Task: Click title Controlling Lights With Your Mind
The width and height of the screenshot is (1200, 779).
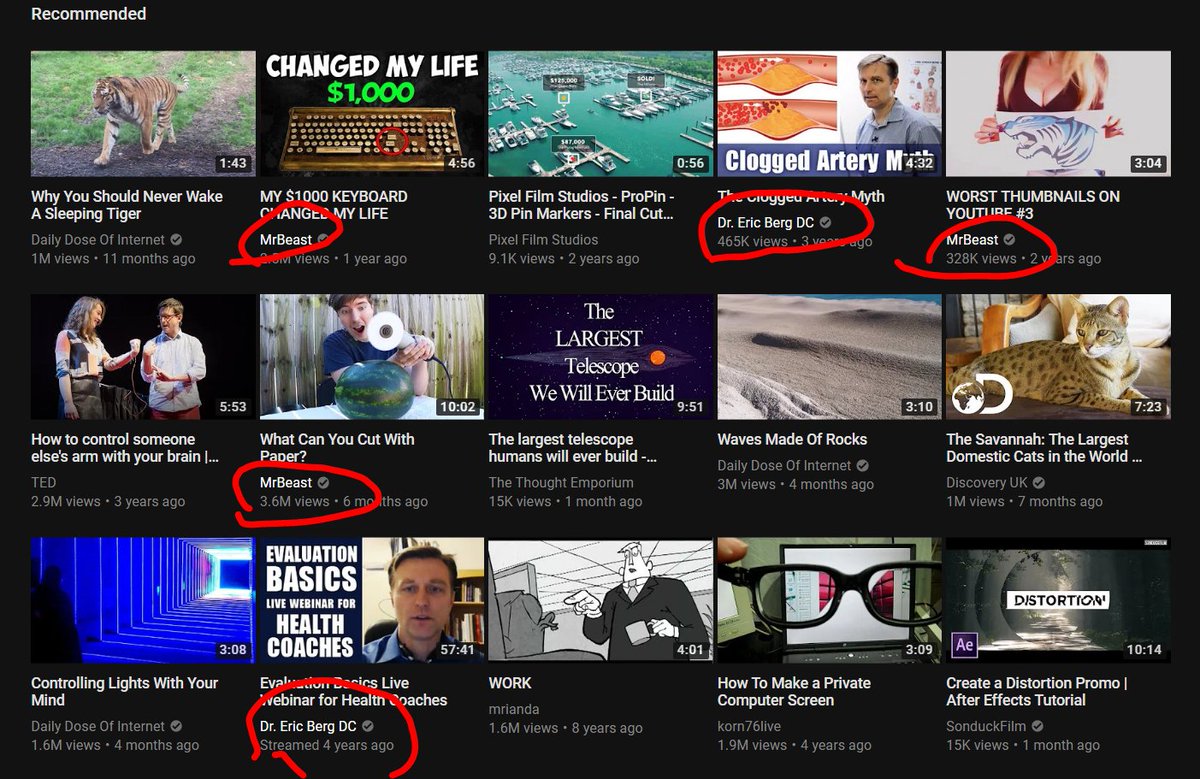Action: point(124,691)
